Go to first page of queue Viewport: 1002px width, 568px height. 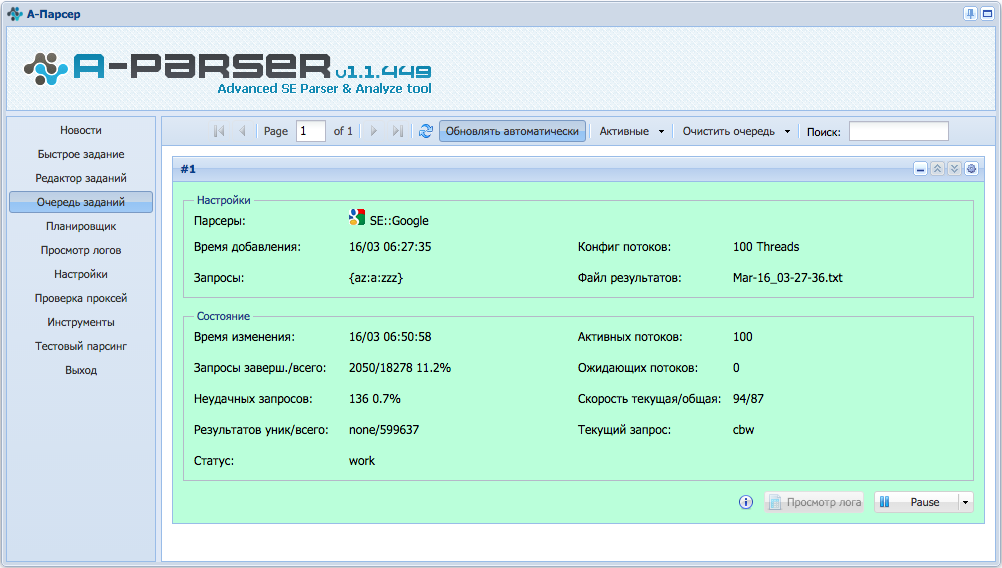coord(219,131)
